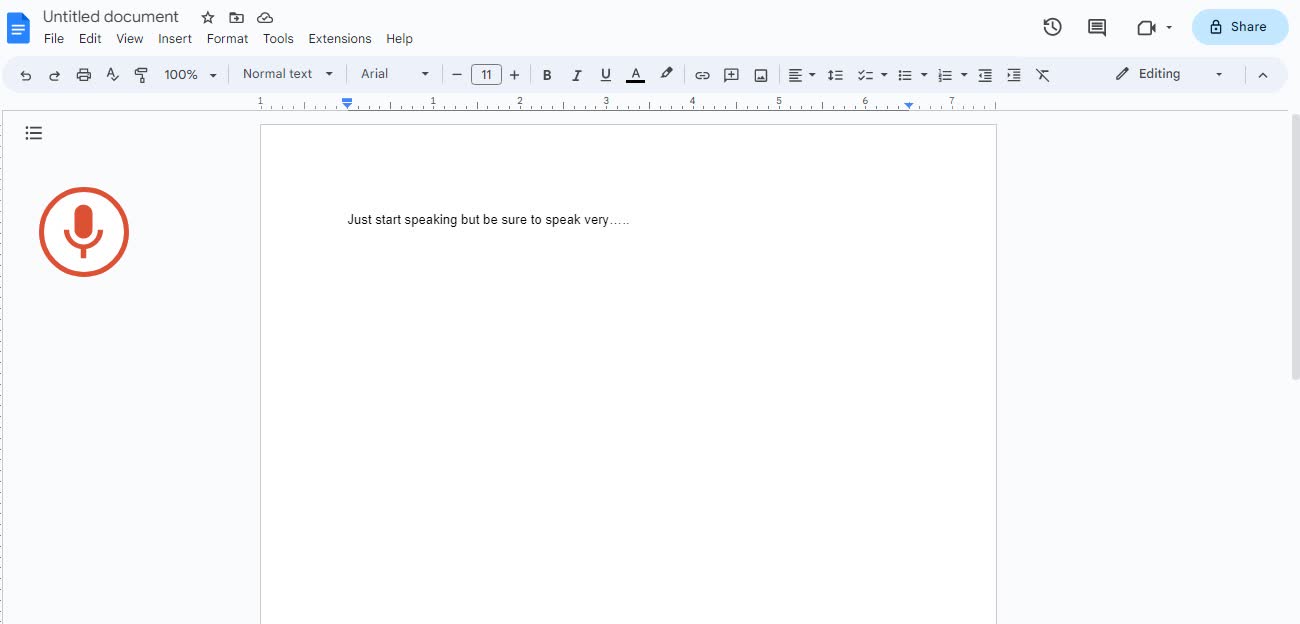Toggle italic formatting
The height and width of the screenshot is (624, 1300).
coord(577,74)
